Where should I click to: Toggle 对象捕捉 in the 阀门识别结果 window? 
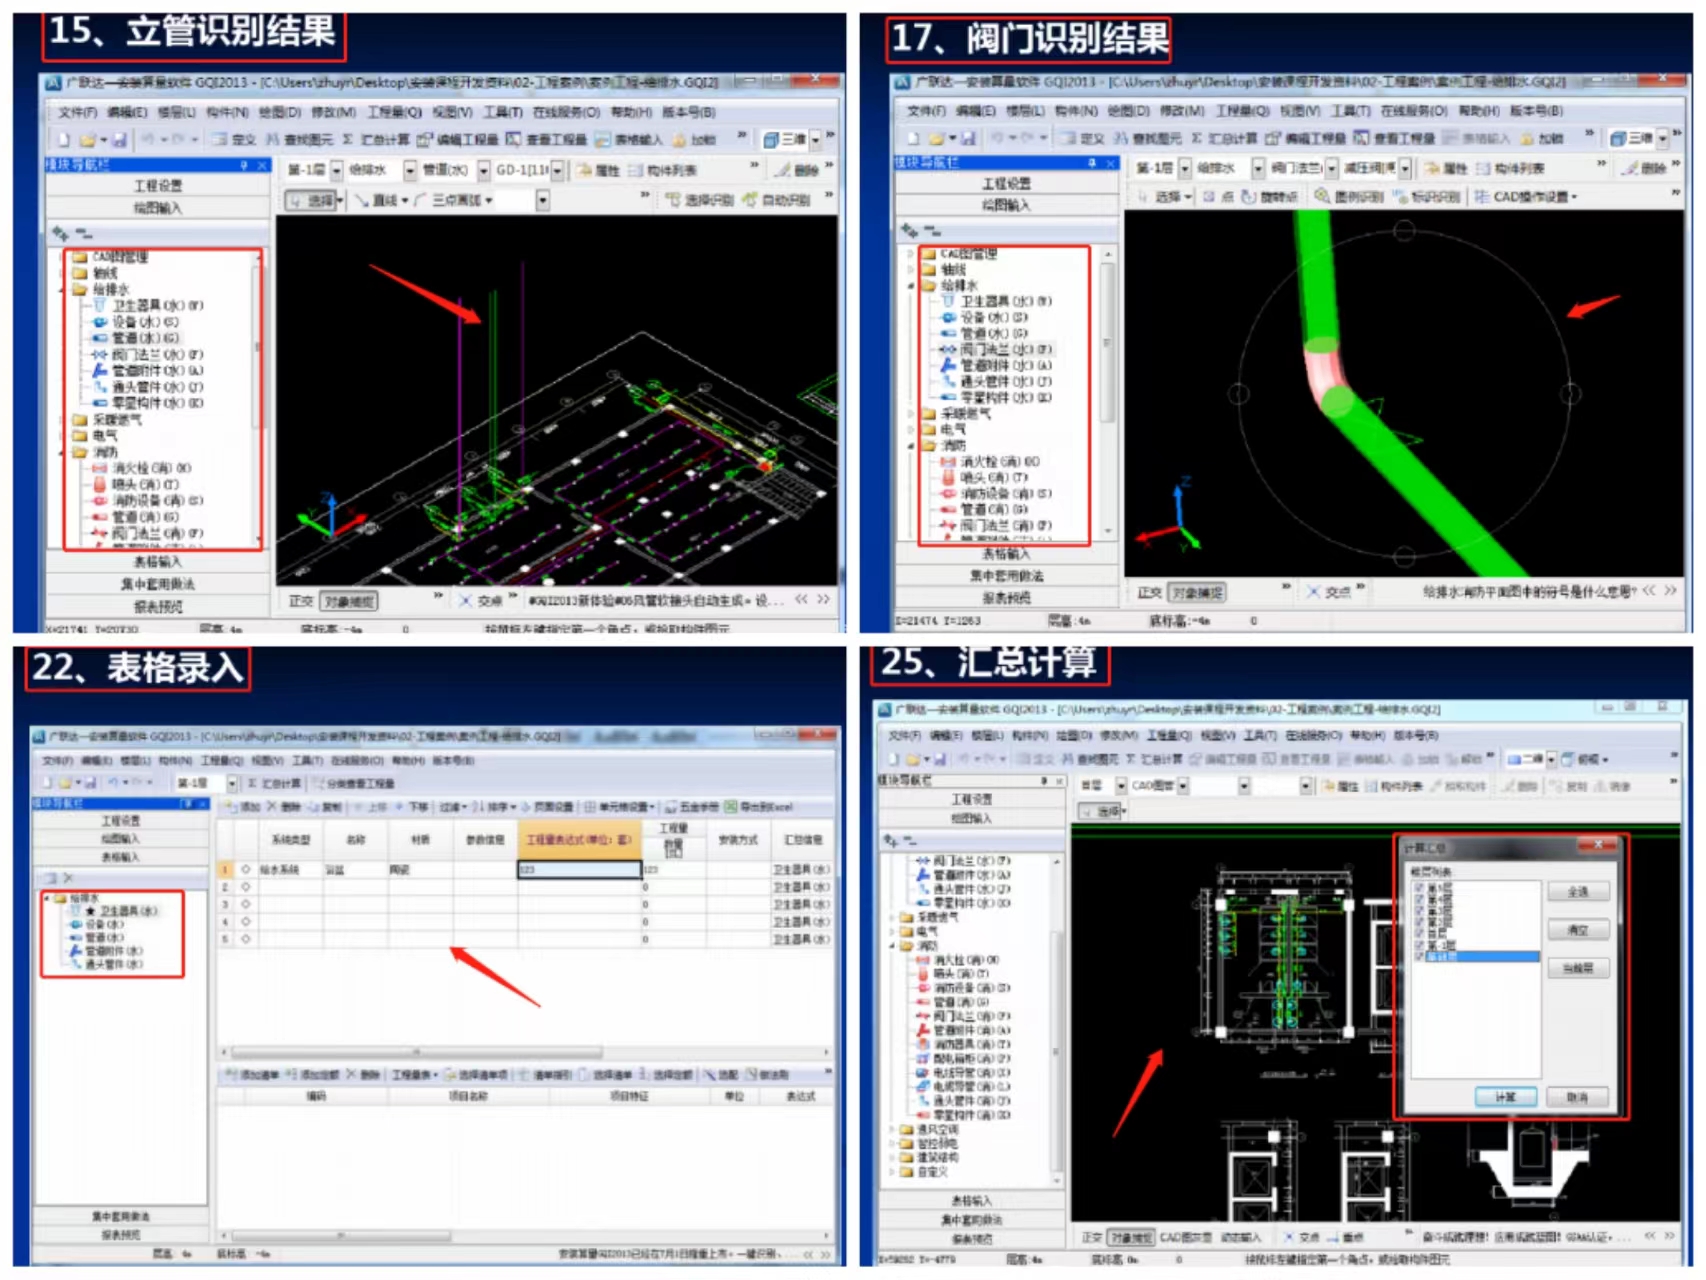pyautogui.click(x=1198, y=593)
